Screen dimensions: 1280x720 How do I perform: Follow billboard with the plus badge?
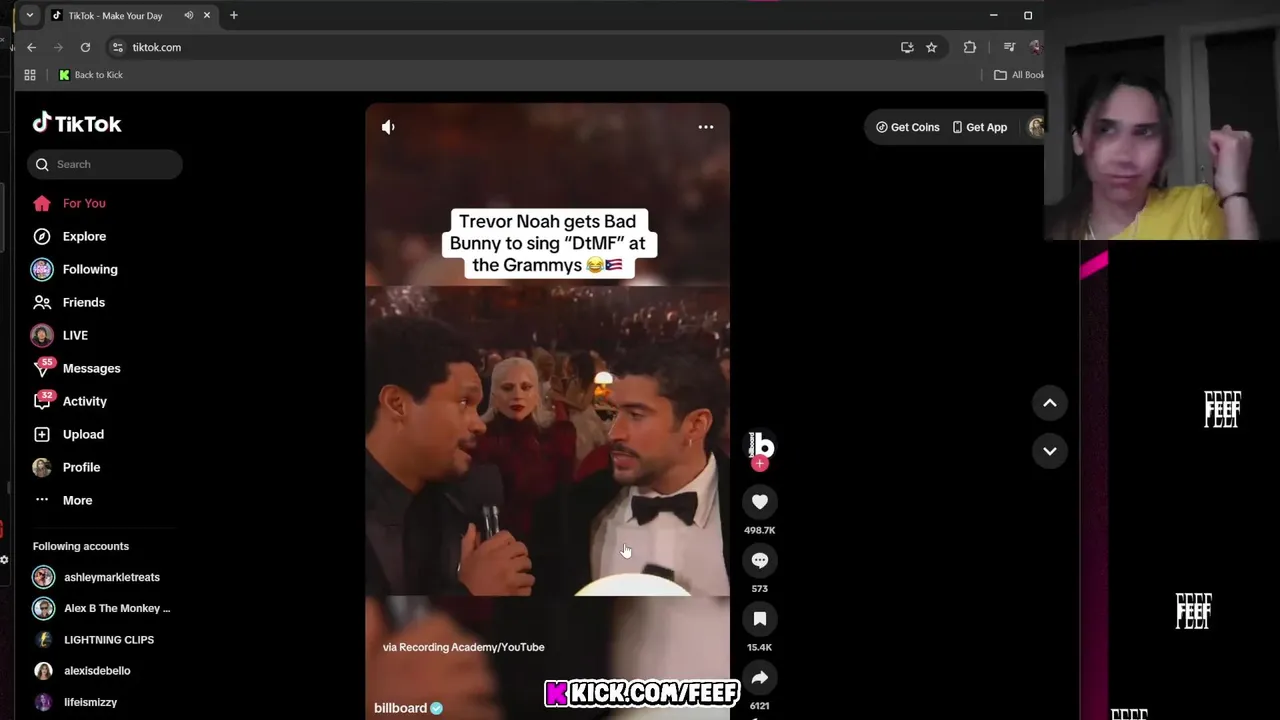click(x=760, y=464)
